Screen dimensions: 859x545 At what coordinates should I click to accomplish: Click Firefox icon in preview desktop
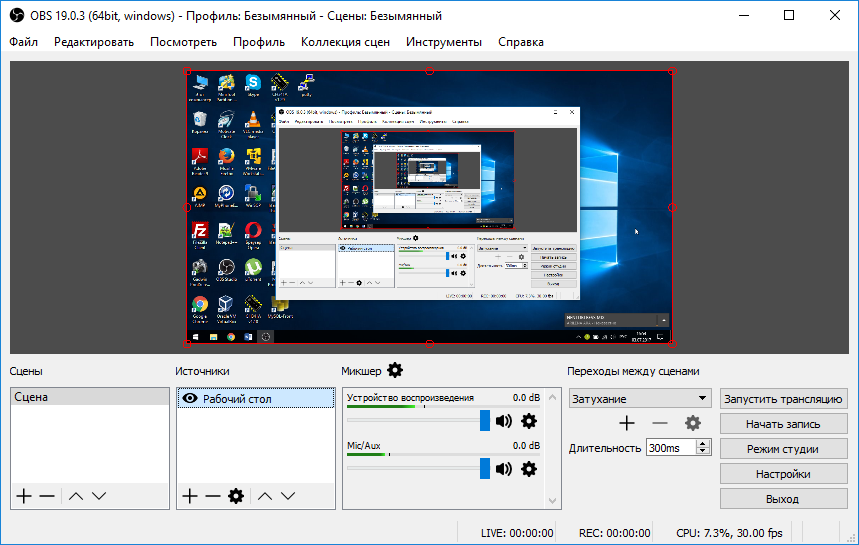click(x=226, y=157)
